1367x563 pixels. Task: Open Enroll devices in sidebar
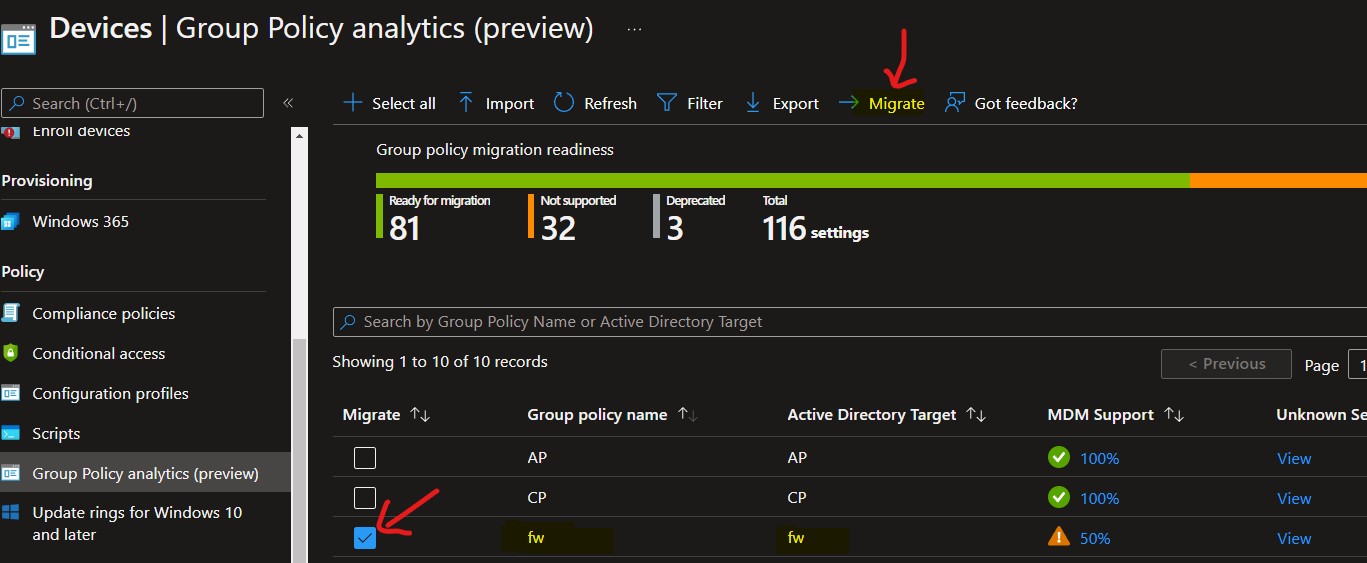[81, 131]
